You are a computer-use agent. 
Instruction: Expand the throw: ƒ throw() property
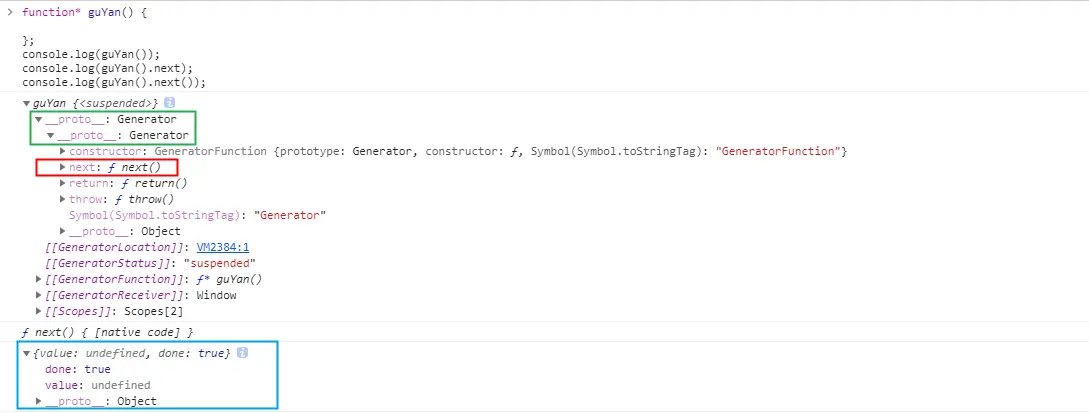[x=62, y=199]
